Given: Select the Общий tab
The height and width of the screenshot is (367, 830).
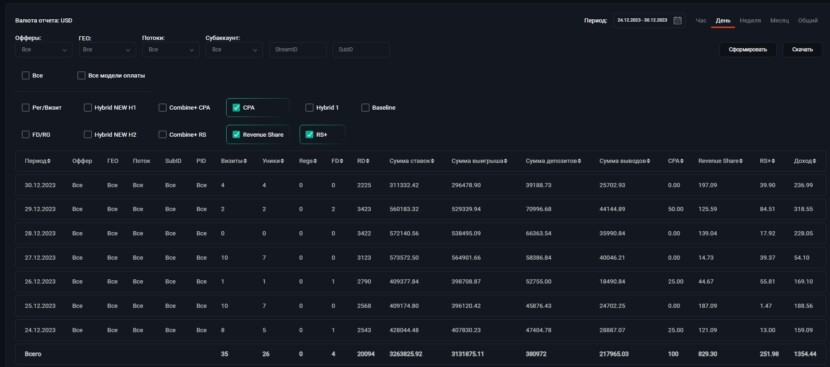Looking at the screenshot, I should [x=808, y=21].
